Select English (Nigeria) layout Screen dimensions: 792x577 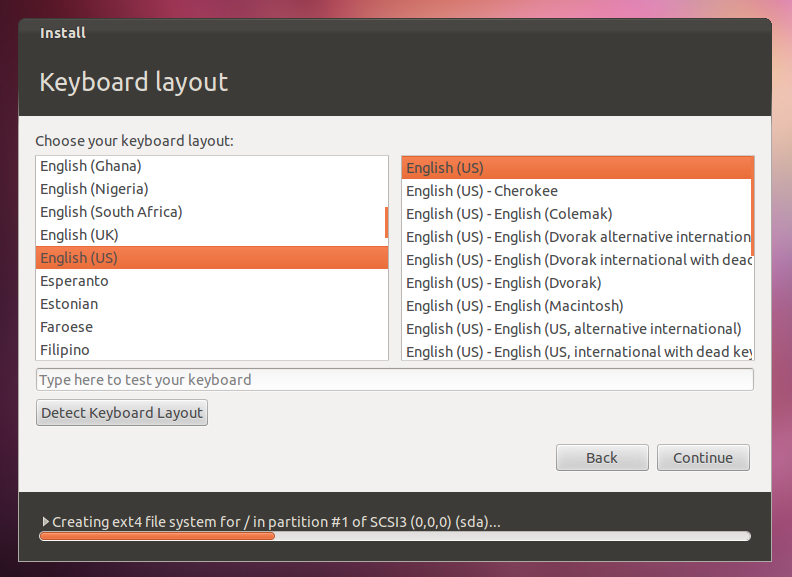coord(212,189)
